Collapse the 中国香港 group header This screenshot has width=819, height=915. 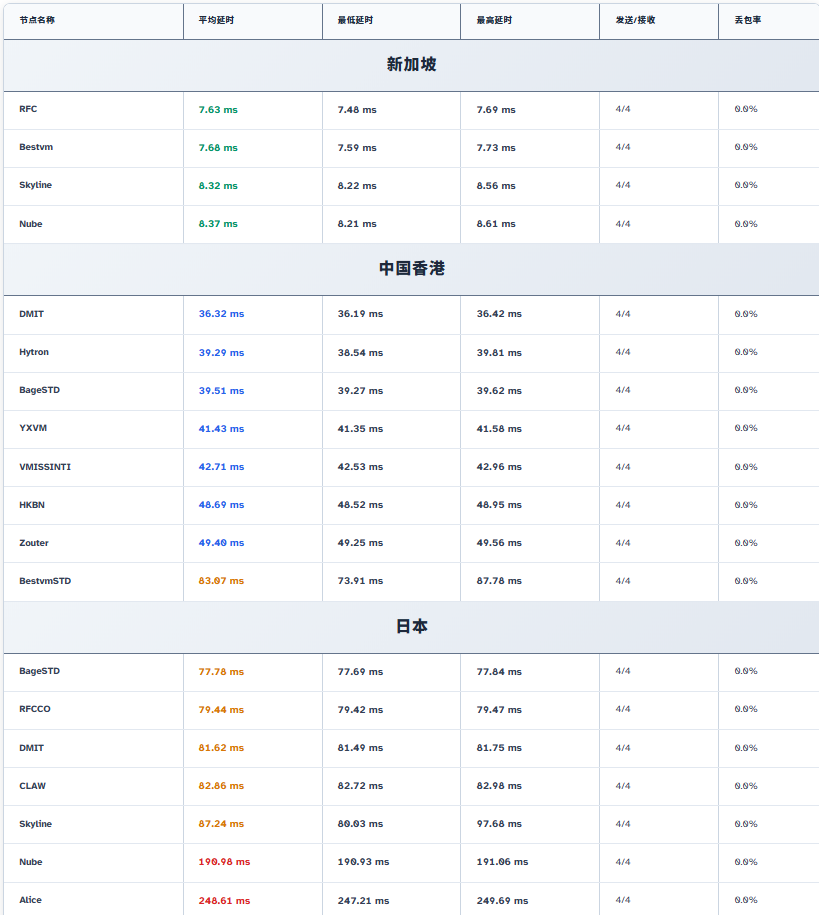411,269
